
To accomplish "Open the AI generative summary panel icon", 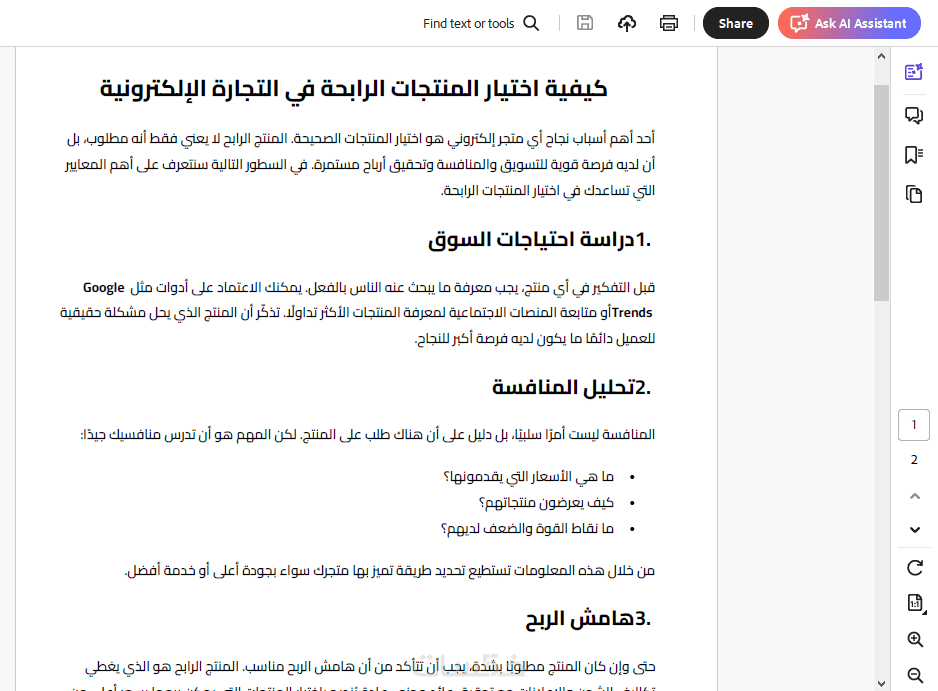I will click(x=913, y=72).
